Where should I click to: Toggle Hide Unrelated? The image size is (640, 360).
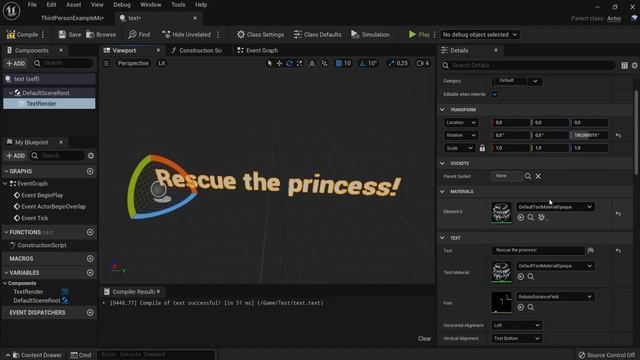tap(187, 35)
